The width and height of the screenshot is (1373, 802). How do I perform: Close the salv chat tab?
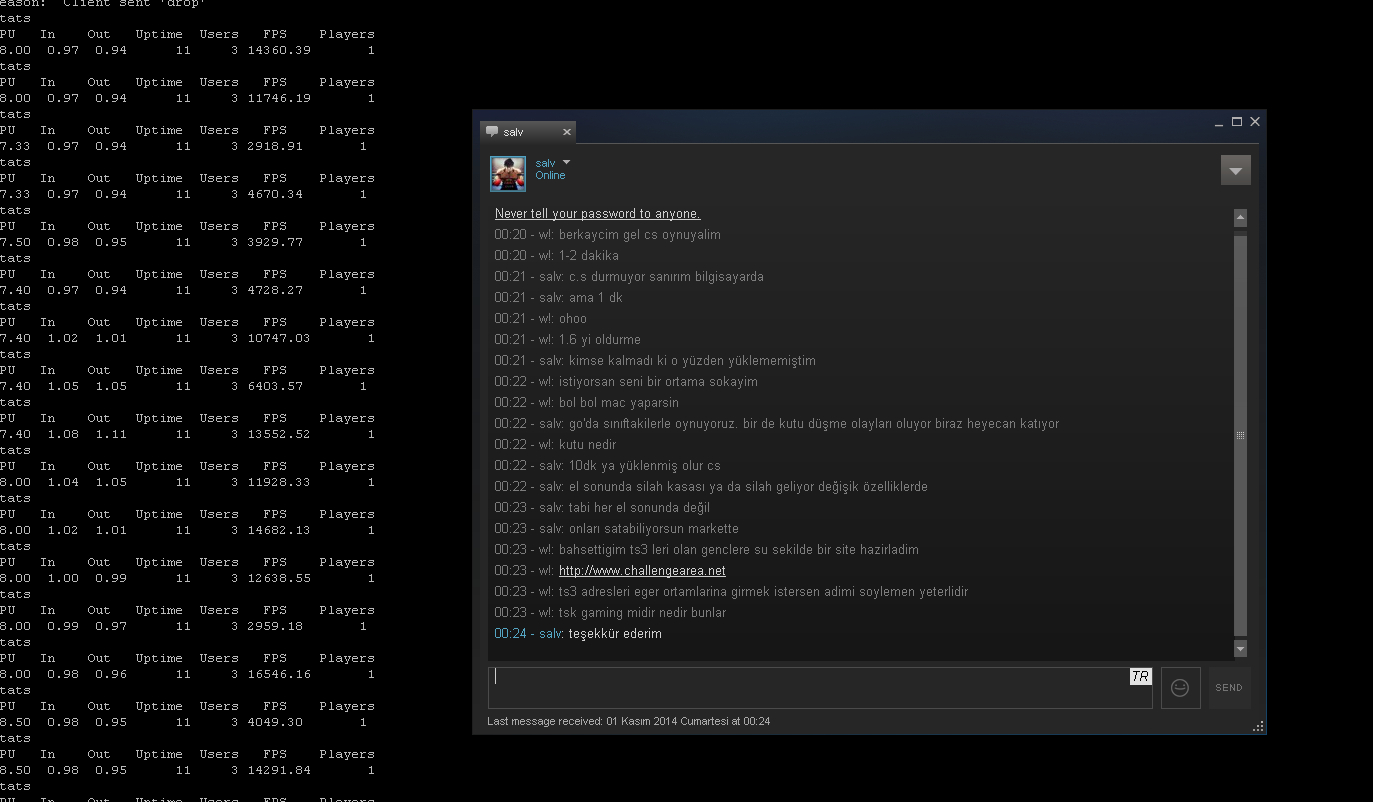[x=567, y=132]
